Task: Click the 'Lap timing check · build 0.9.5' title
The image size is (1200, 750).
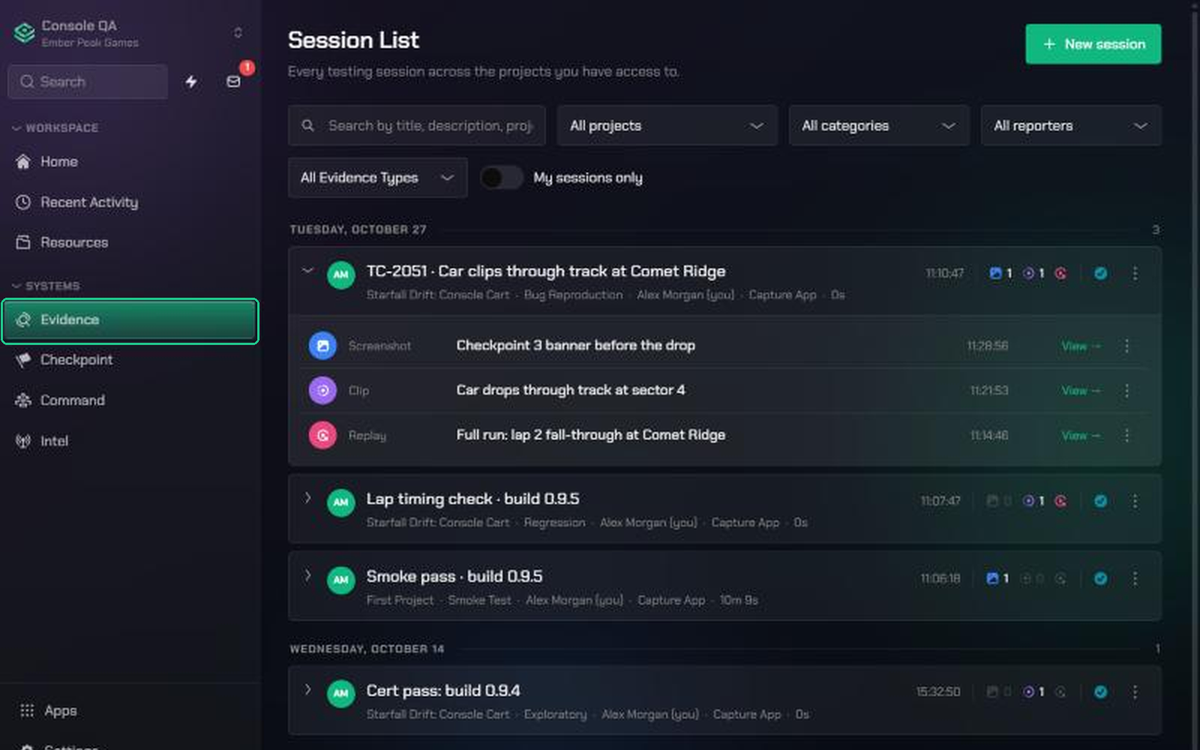Action: coord(473,499)
